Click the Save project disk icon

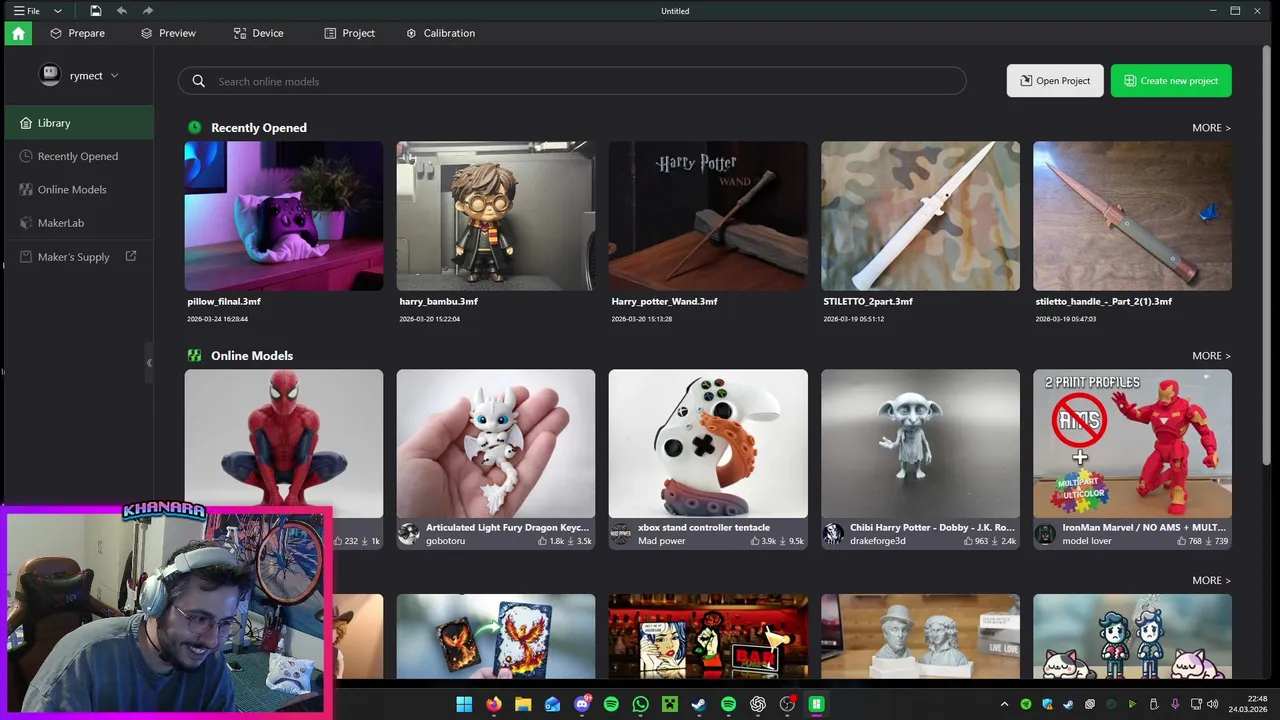coord(95,11)
